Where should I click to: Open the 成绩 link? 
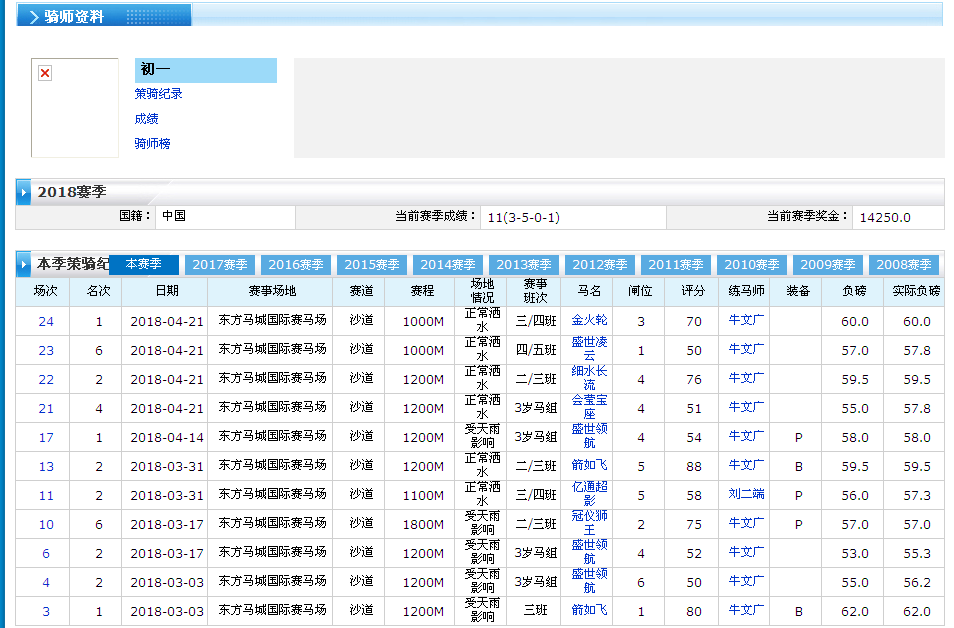(146, 119)
